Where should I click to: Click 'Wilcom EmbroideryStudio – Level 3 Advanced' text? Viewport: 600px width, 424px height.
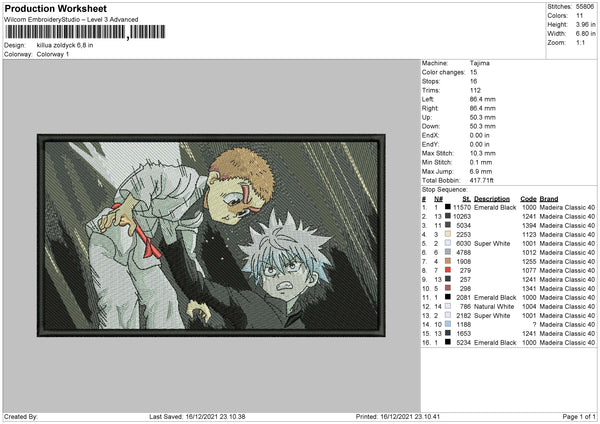click(x=71, y=20)
